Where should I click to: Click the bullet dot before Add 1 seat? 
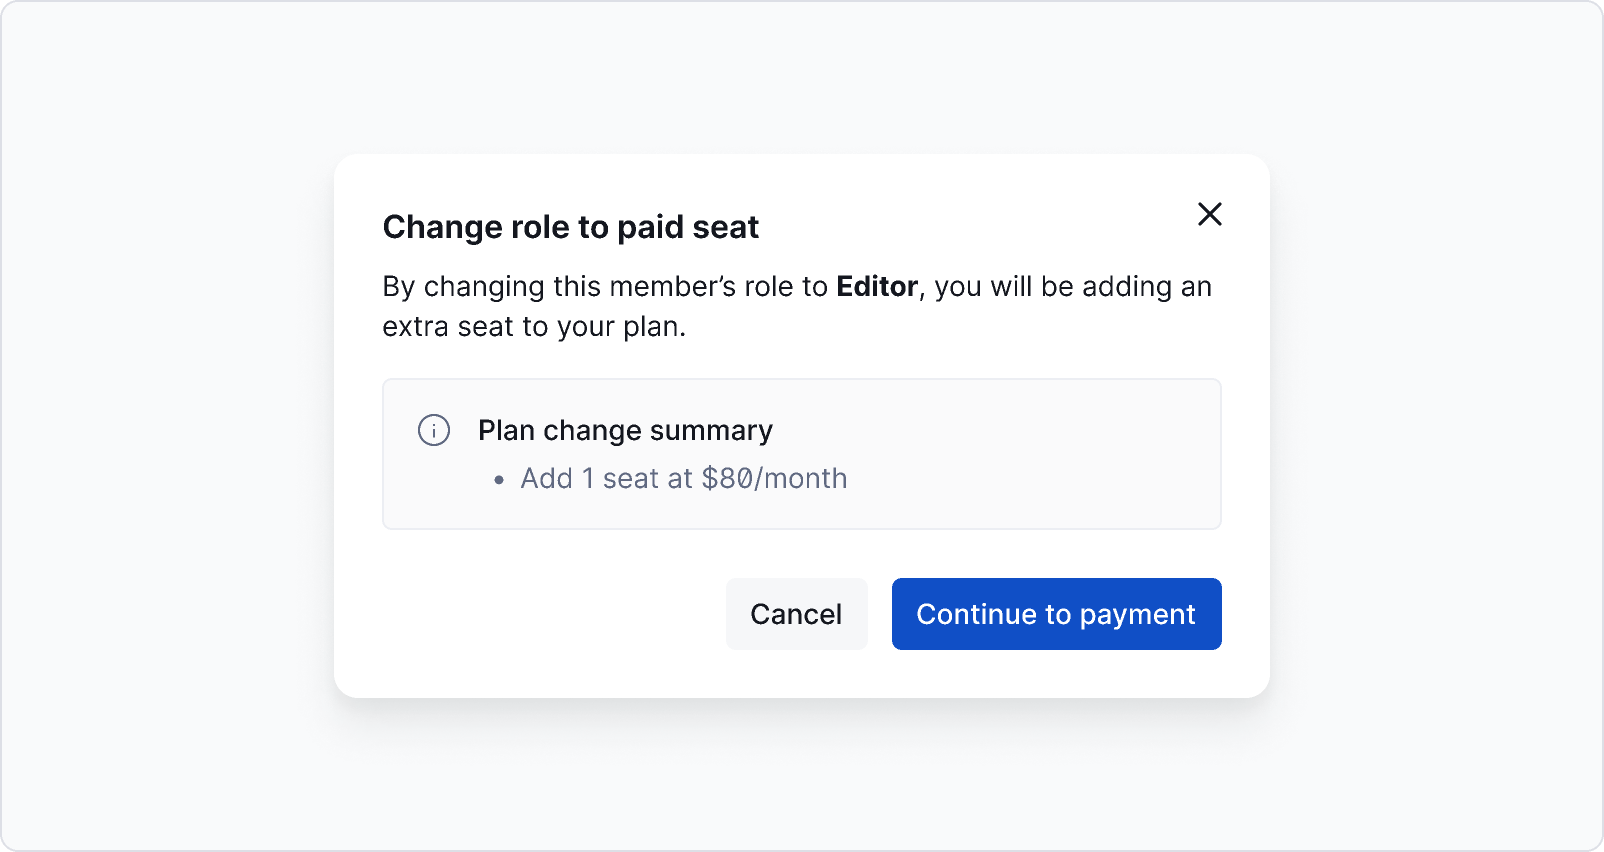(x=500, y=480)
